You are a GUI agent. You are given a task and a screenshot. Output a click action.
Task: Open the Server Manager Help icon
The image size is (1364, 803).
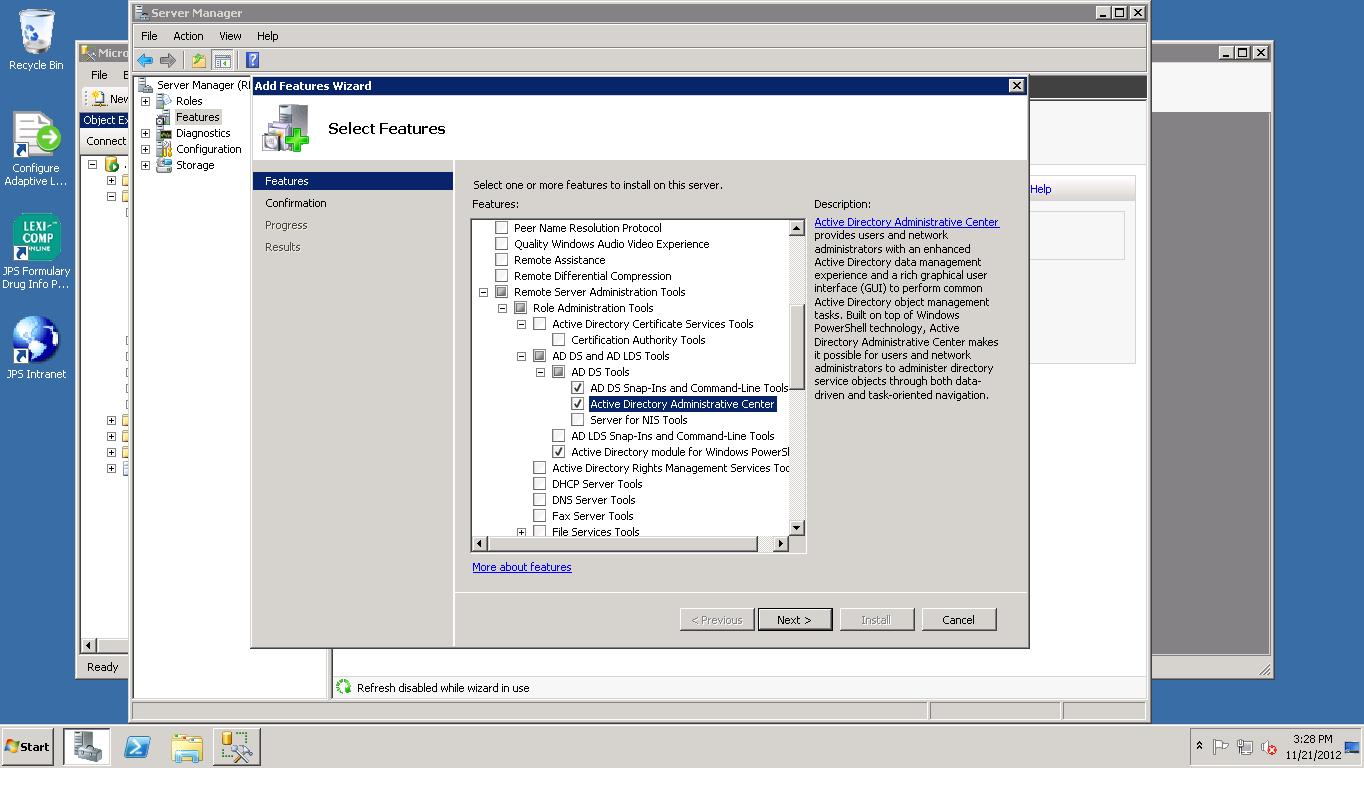point(251,60)
